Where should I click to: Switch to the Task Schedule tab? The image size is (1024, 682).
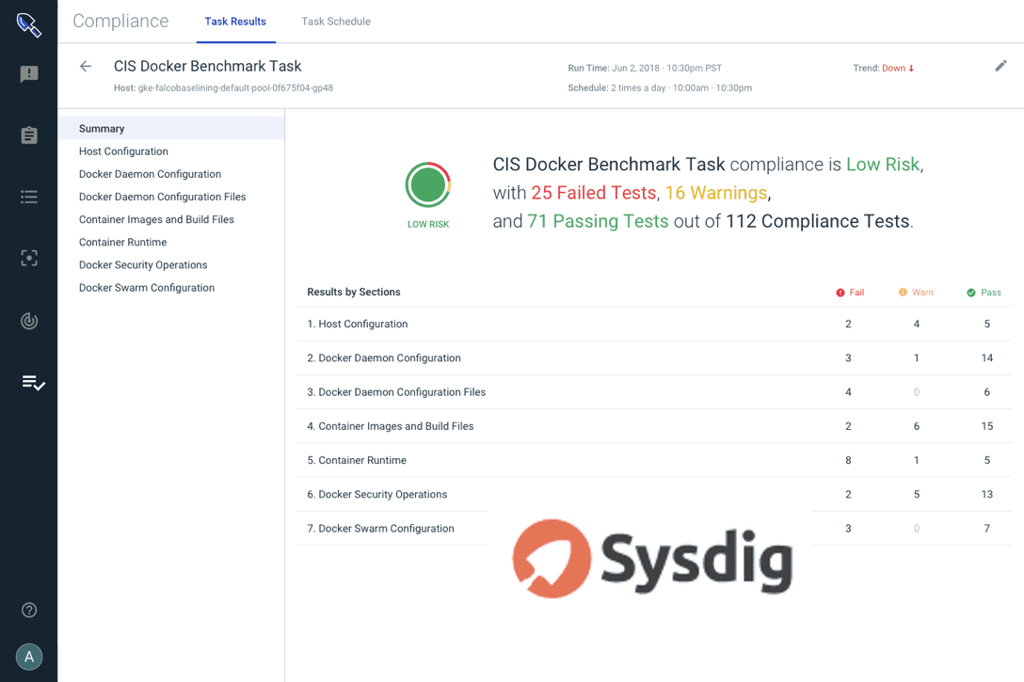click(336, 22)
